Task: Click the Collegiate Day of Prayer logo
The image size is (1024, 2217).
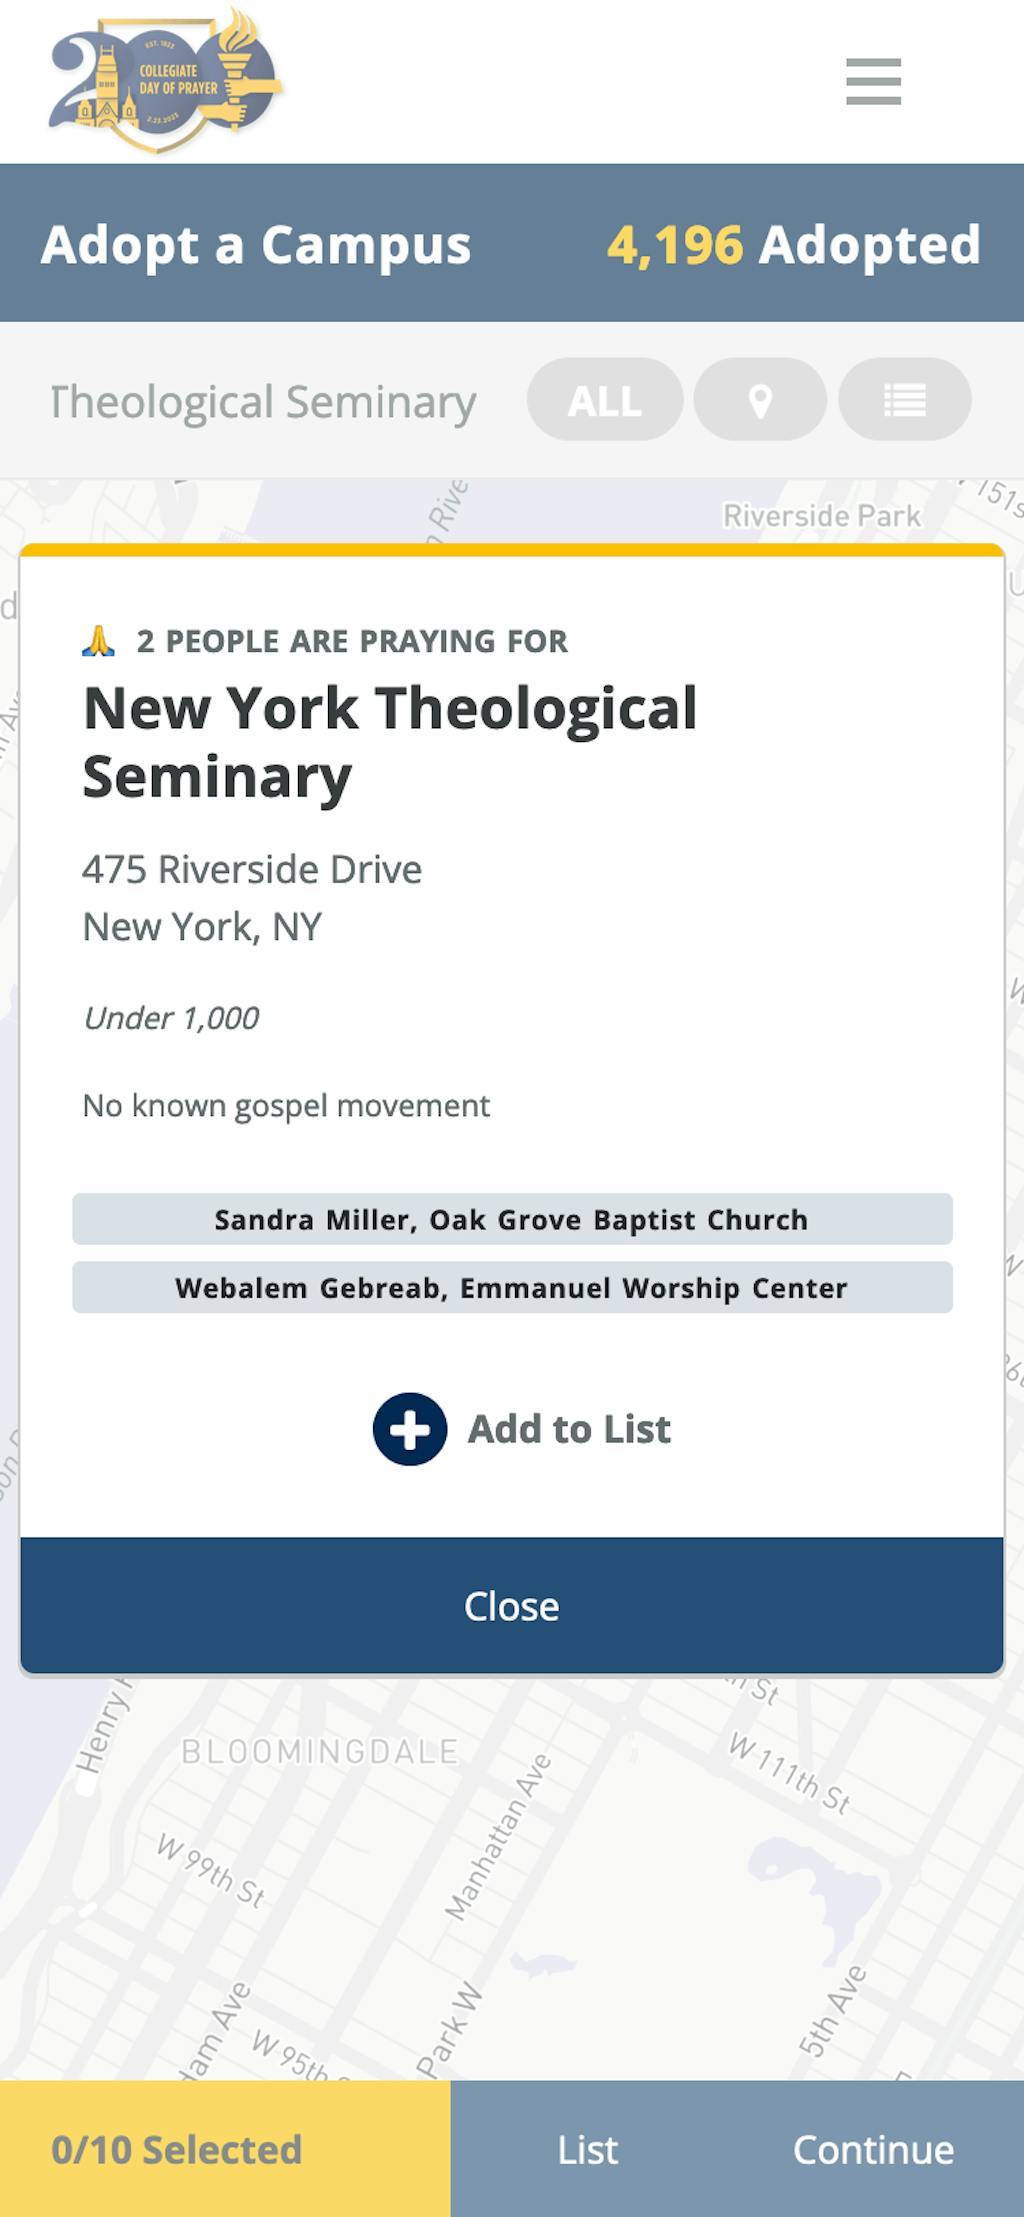Action: (x=165, y=81)
